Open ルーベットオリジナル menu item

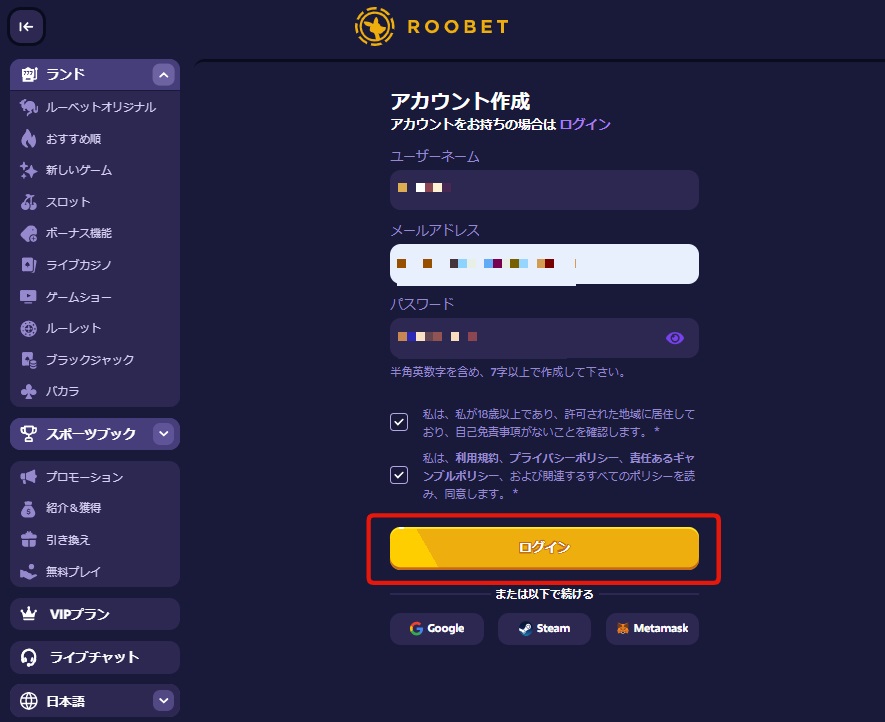[x=95, y=107]
